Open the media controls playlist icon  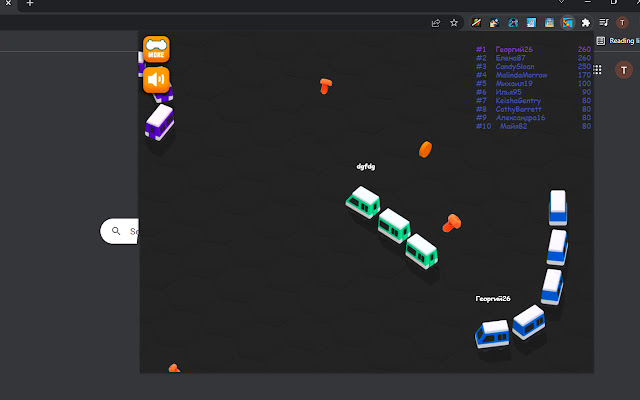click(x=604, y=23)
